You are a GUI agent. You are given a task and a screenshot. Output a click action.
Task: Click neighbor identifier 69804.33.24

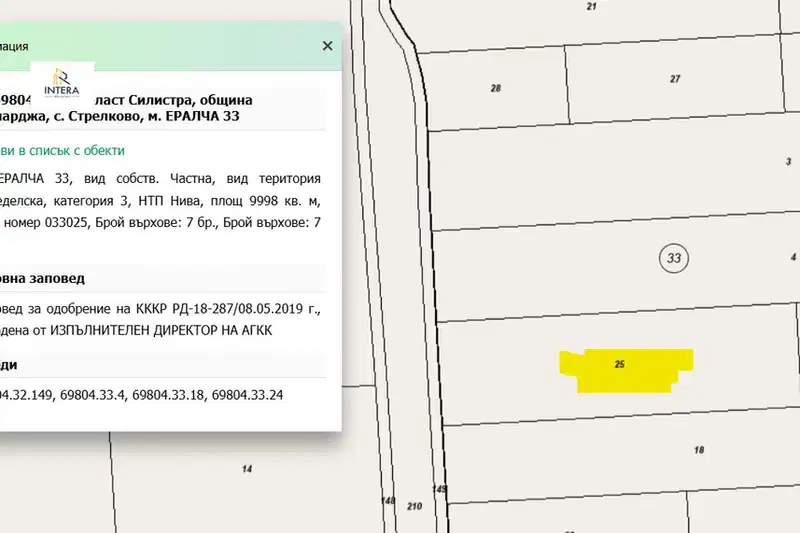(247, 395)
